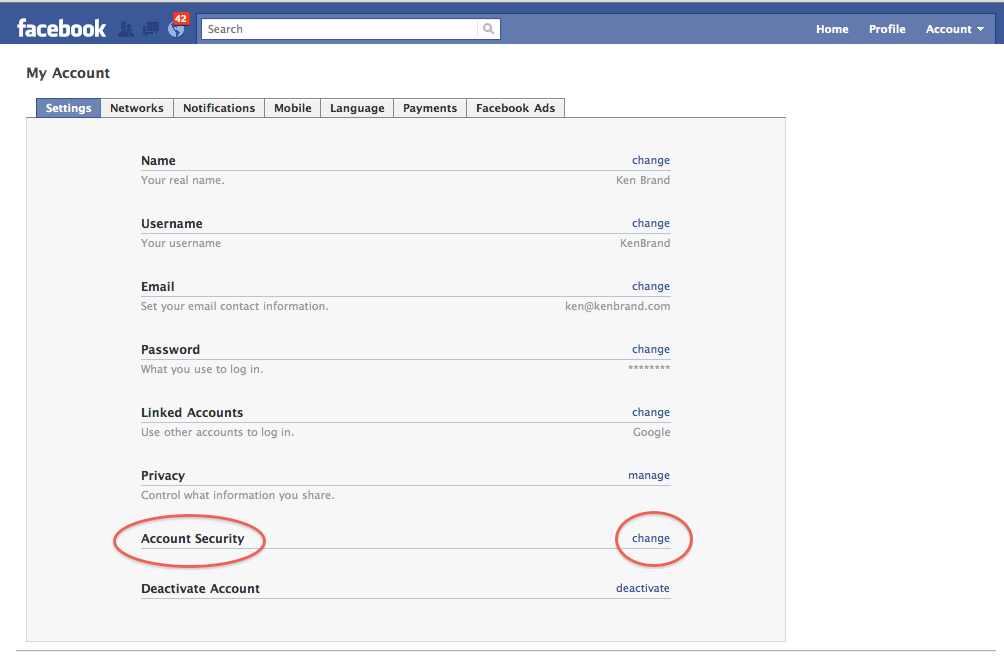Click the Email section heading

pyautogui.click(x=158, y=287)
